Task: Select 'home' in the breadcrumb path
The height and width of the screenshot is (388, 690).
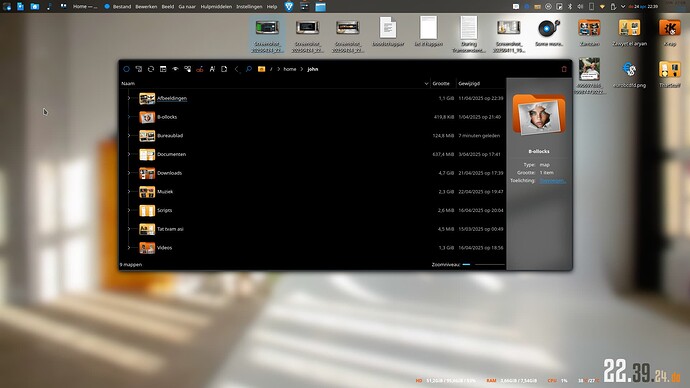Action: [290, 69]
